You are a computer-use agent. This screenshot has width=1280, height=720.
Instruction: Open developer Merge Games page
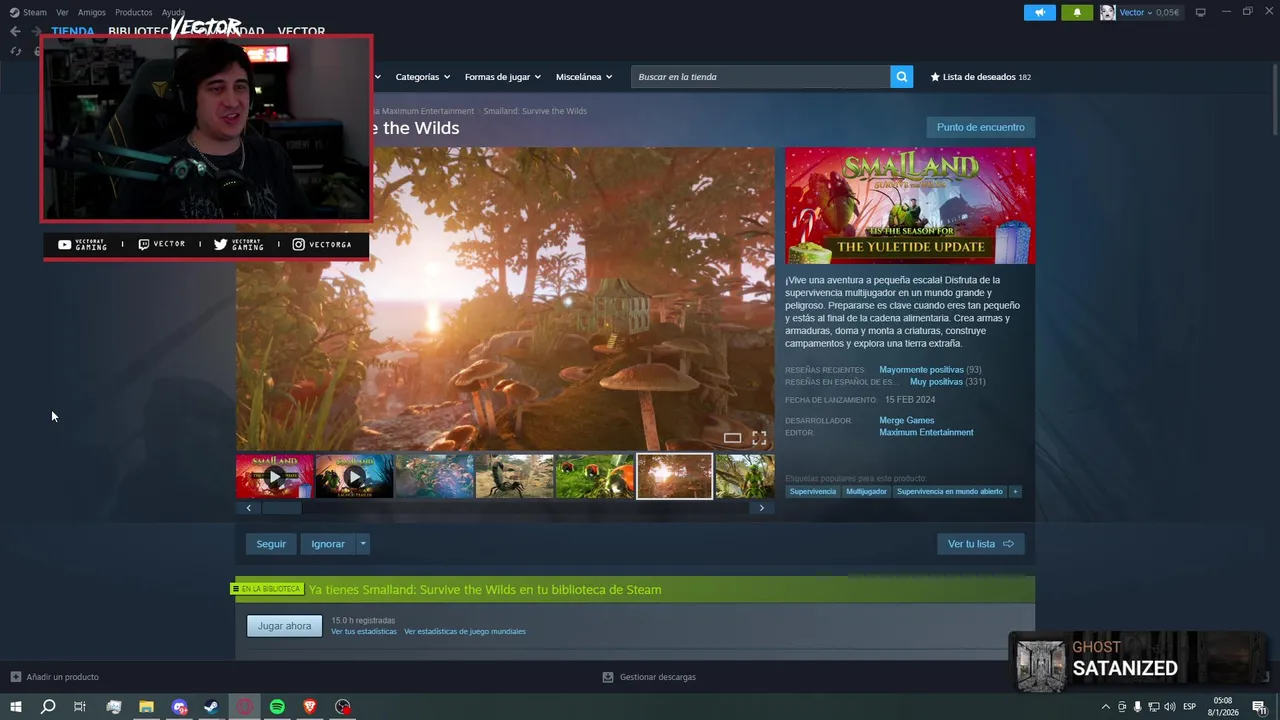[907, 421]
